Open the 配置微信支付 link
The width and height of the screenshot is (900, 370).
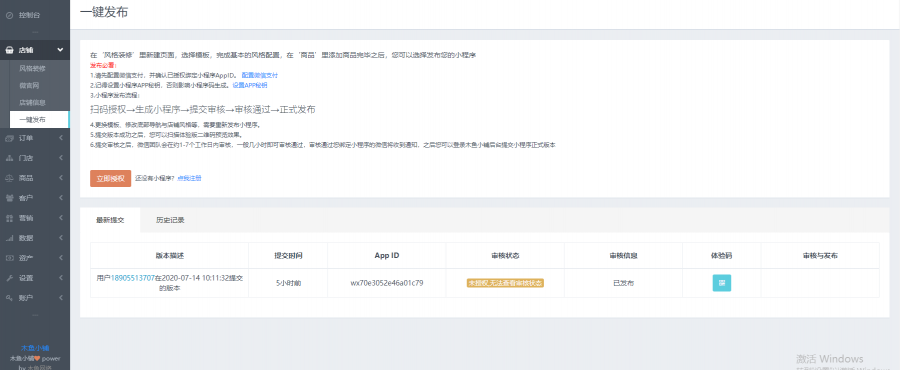point(259,75)
